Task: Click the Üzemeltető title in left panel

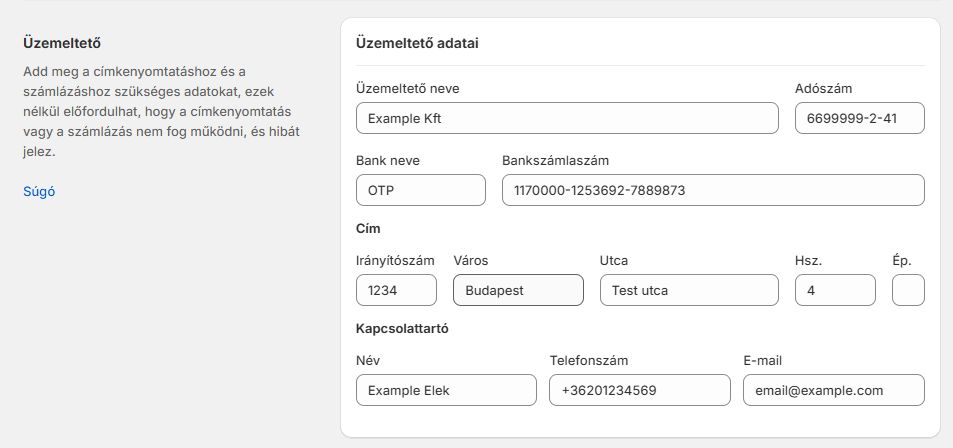Action: [x=62, y=44]
